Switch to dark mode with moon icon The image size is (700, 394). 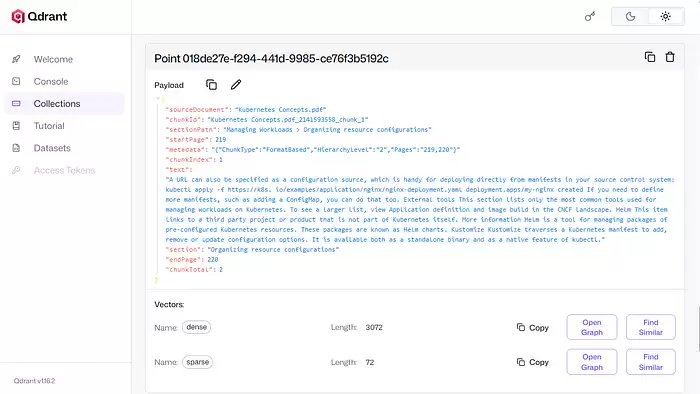(x=630, y=17)
